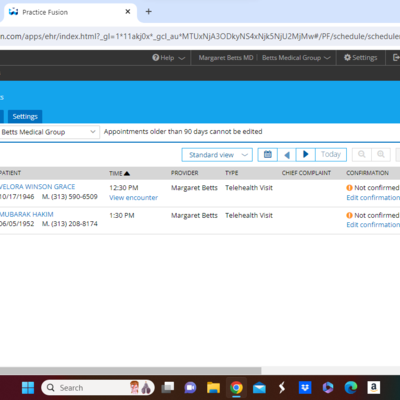Viewport: 400px width, 400px height.
Task: Click phone number (313) 590-6509
Action: (x=74, y=197)
